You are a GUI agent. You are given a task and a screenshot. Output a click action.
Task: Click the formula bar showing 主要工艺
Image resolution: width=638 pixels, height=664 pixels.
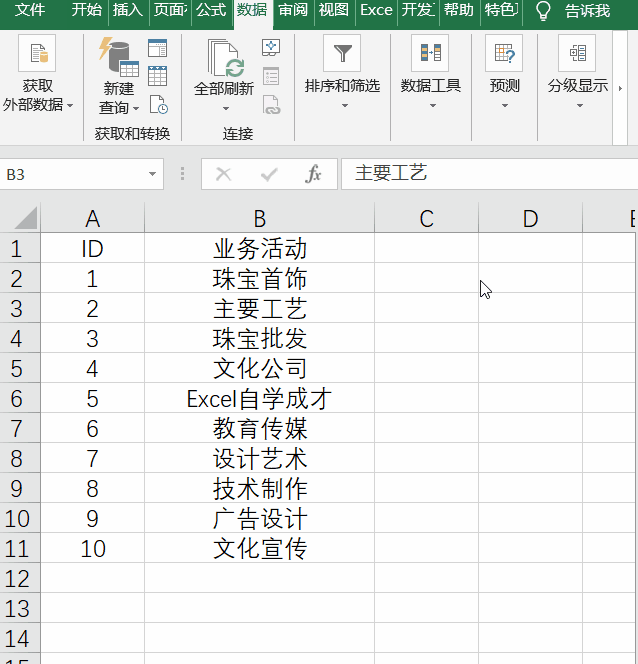pos(489,174)
